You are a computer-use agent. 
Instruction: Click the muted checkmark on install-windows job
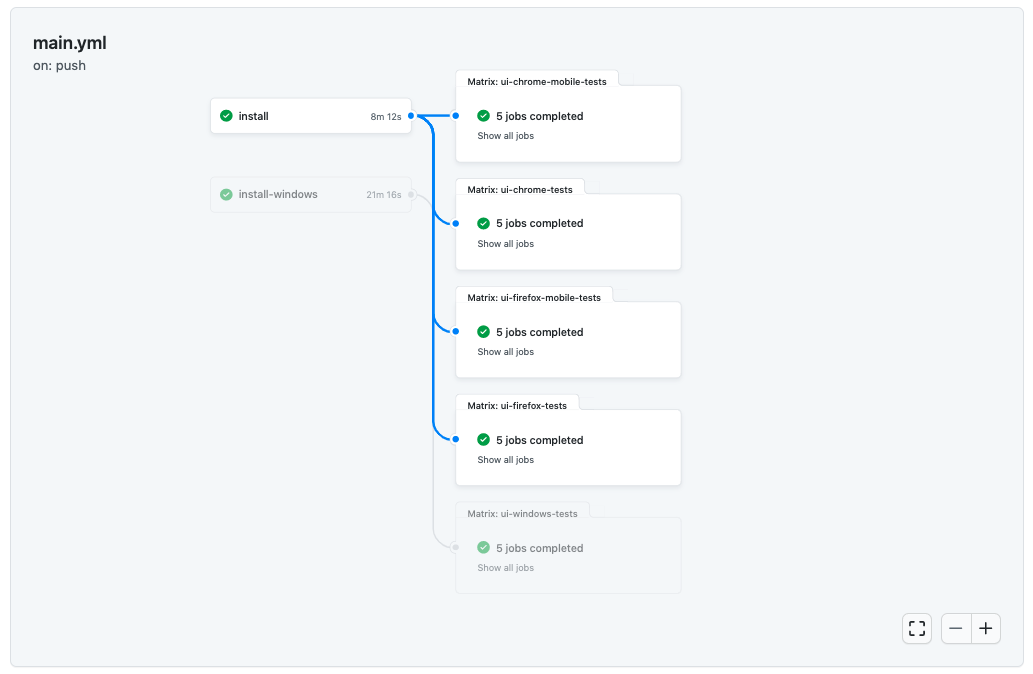225,194
